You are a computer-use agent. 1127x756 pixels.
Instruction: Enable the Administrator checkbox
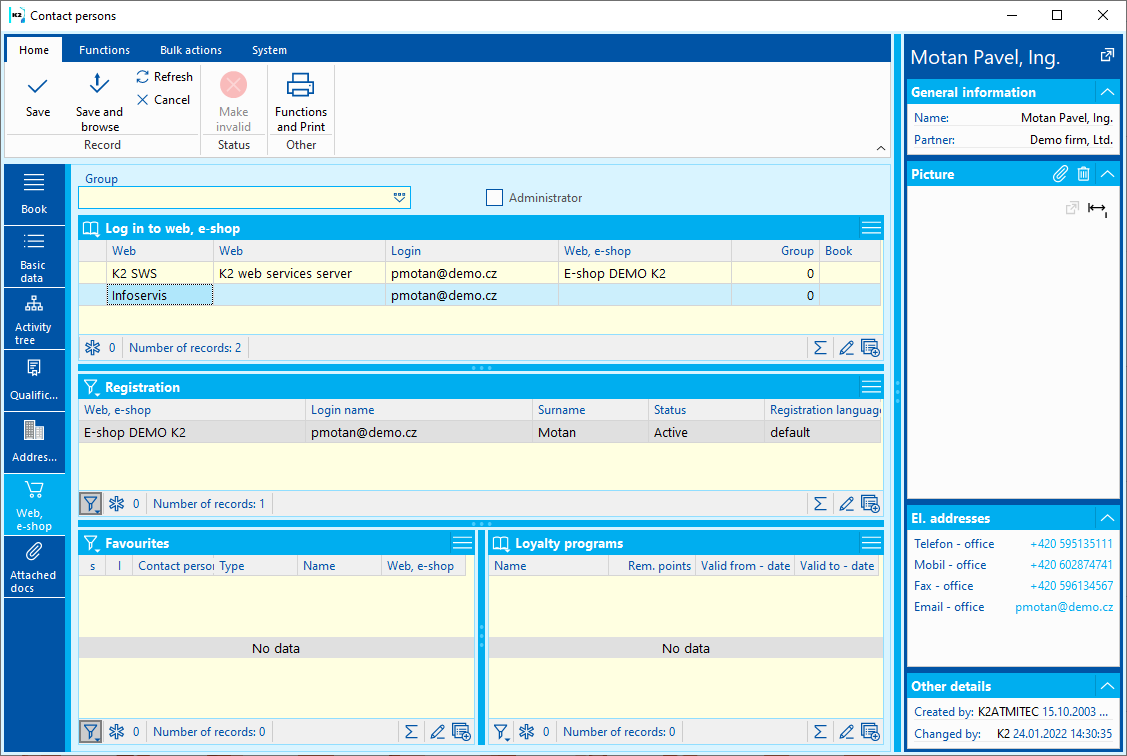point(494,198)
